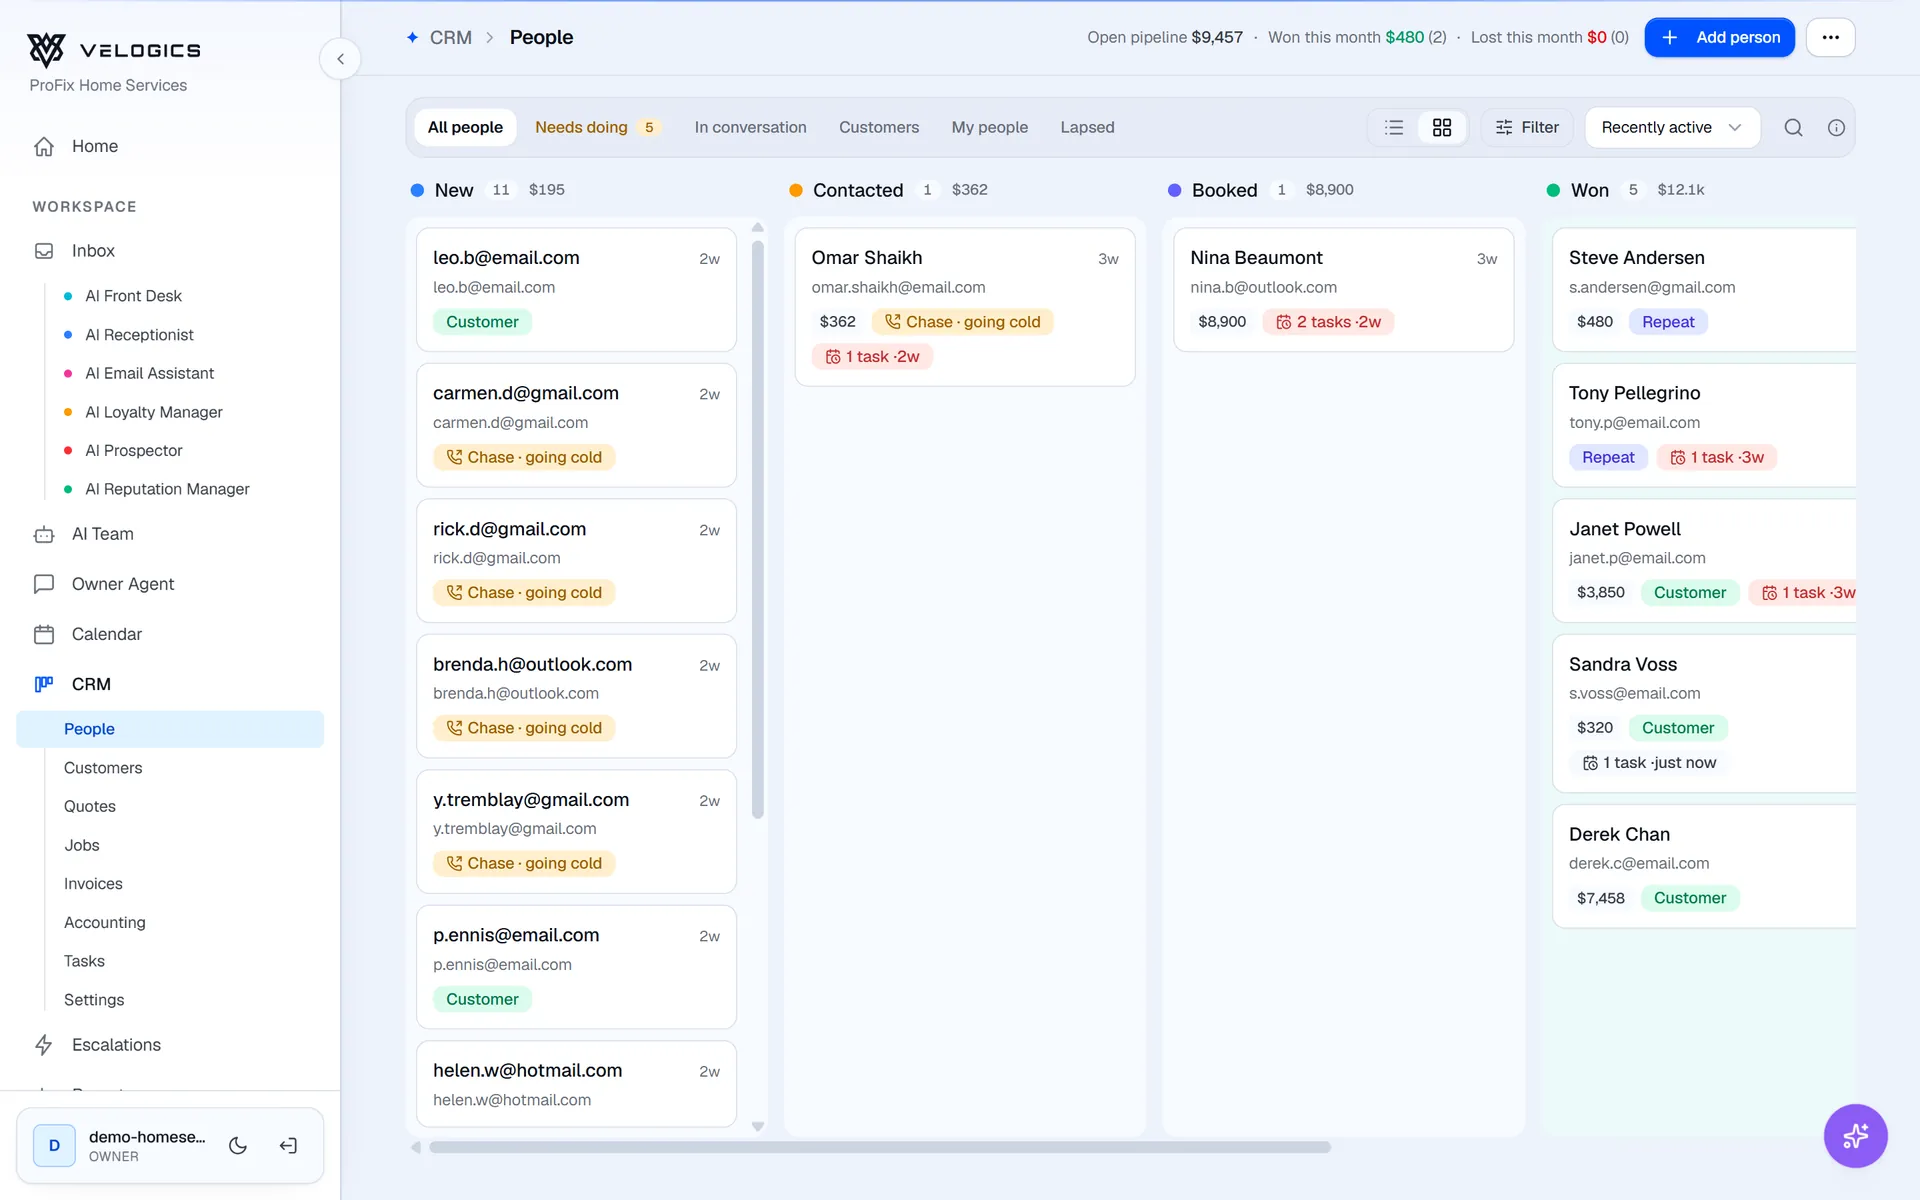Click the Calendar icon
The width and height of the screenshot is (1920, 1200).
coord(44,634)
